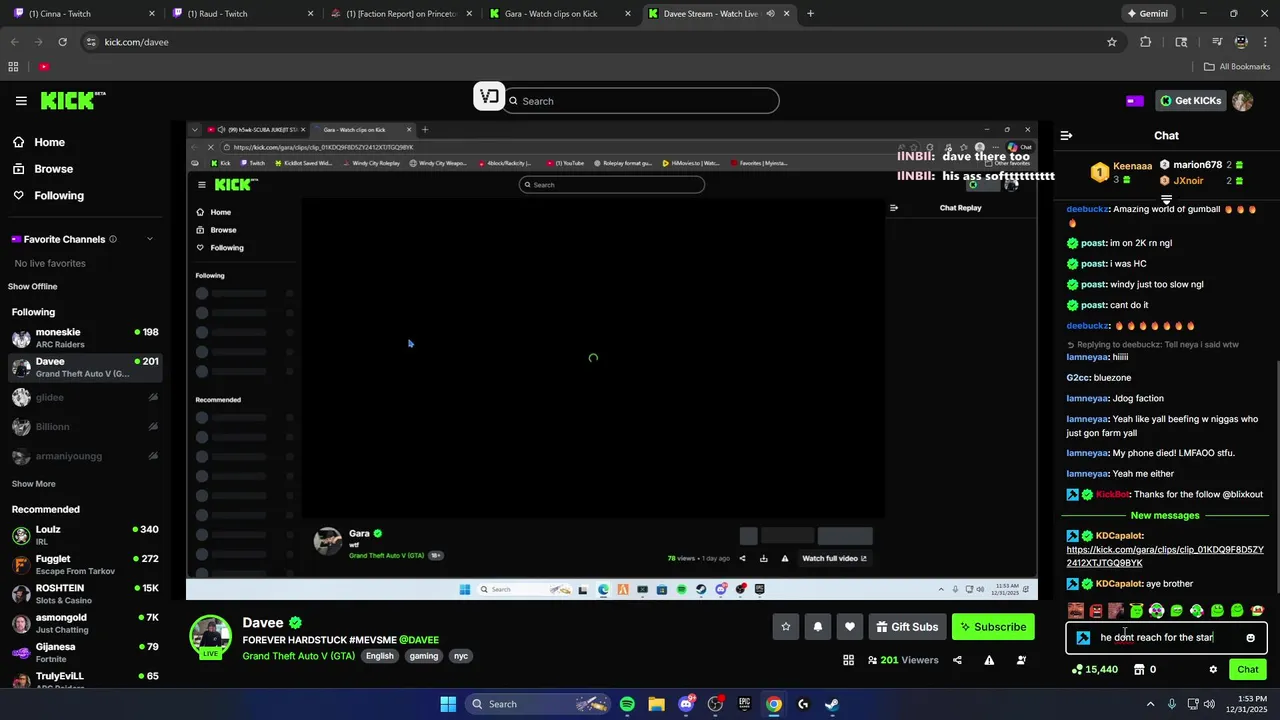Collapse the Favorite Channels section

click(150, 239)
